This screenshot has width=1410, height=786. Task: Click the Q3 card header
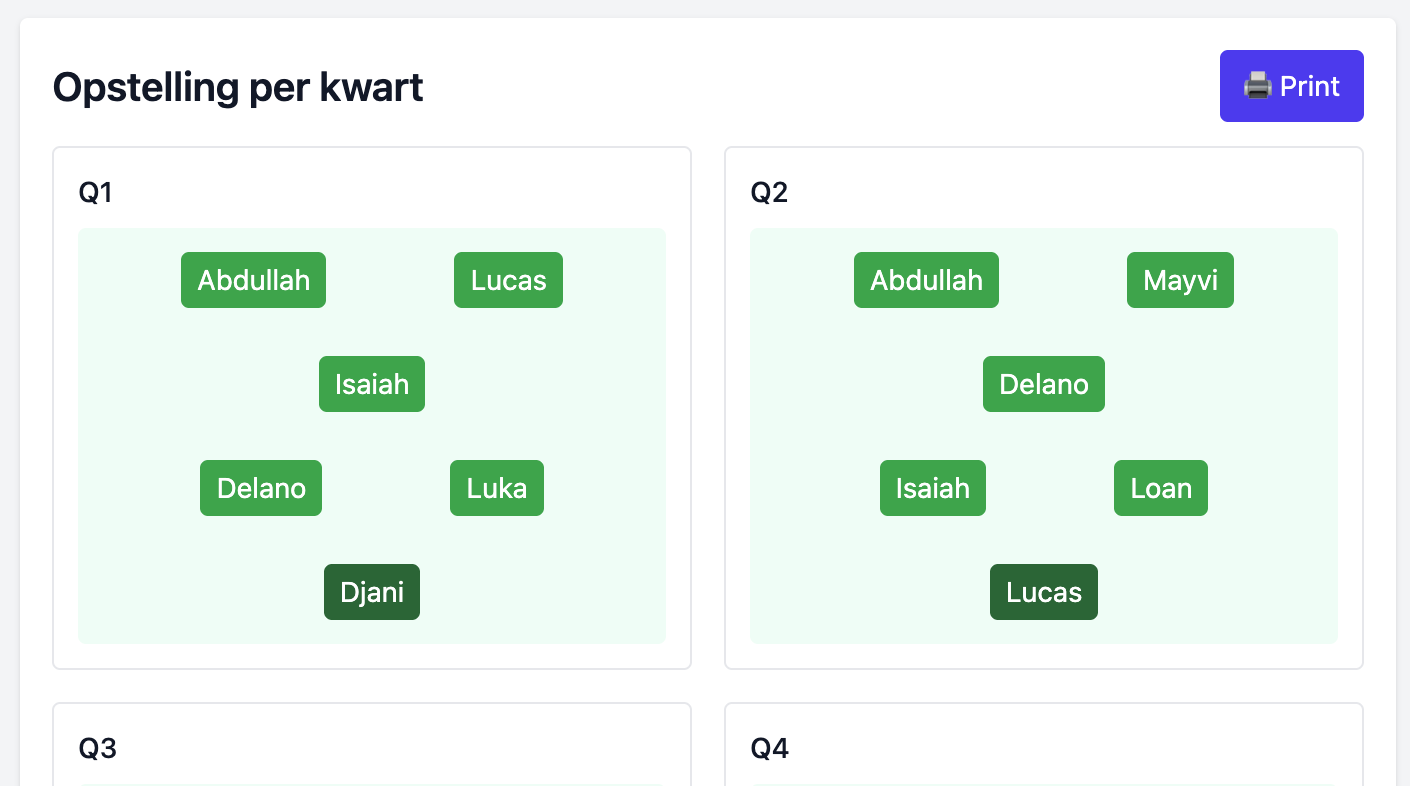point(96,748)
